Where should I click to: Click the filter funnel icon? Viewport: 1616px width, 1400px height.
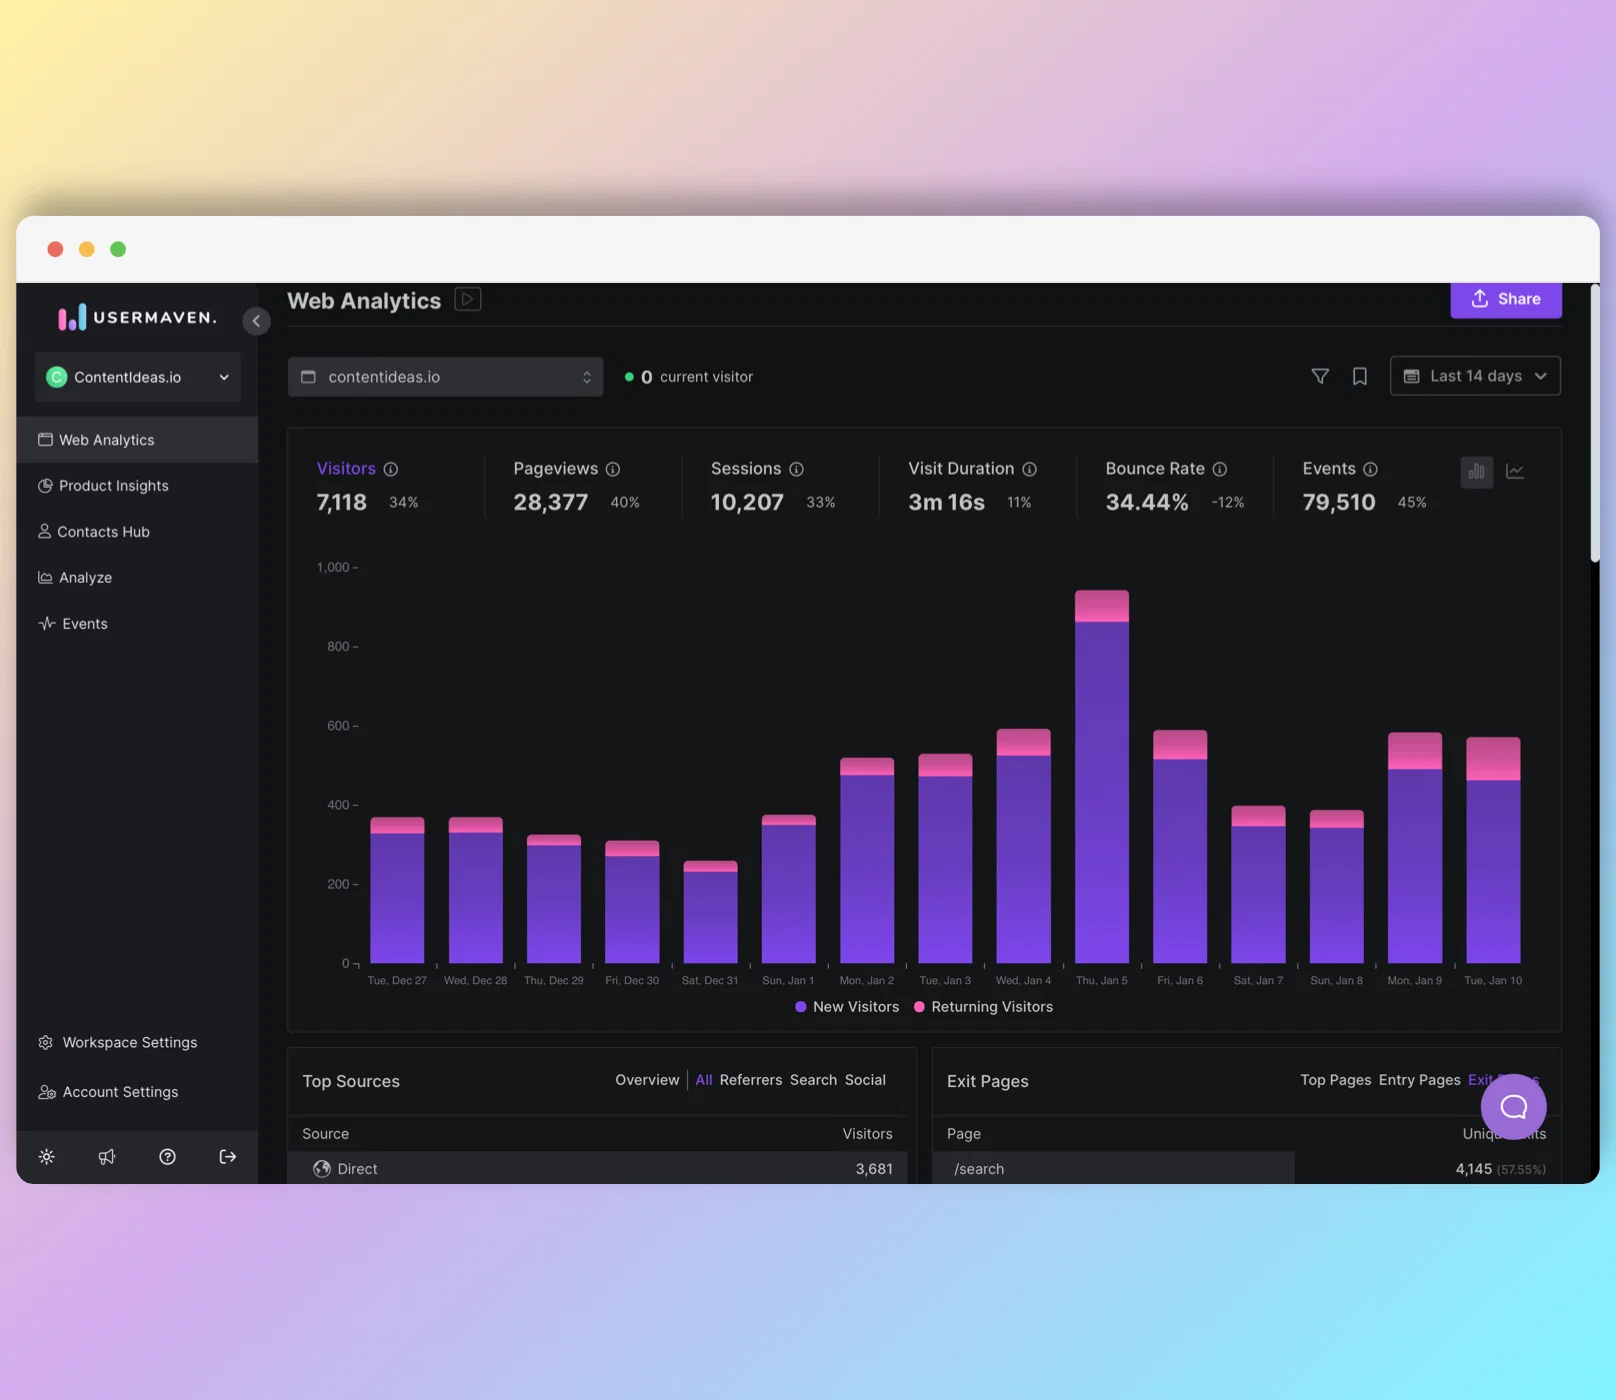point(1320,376)
